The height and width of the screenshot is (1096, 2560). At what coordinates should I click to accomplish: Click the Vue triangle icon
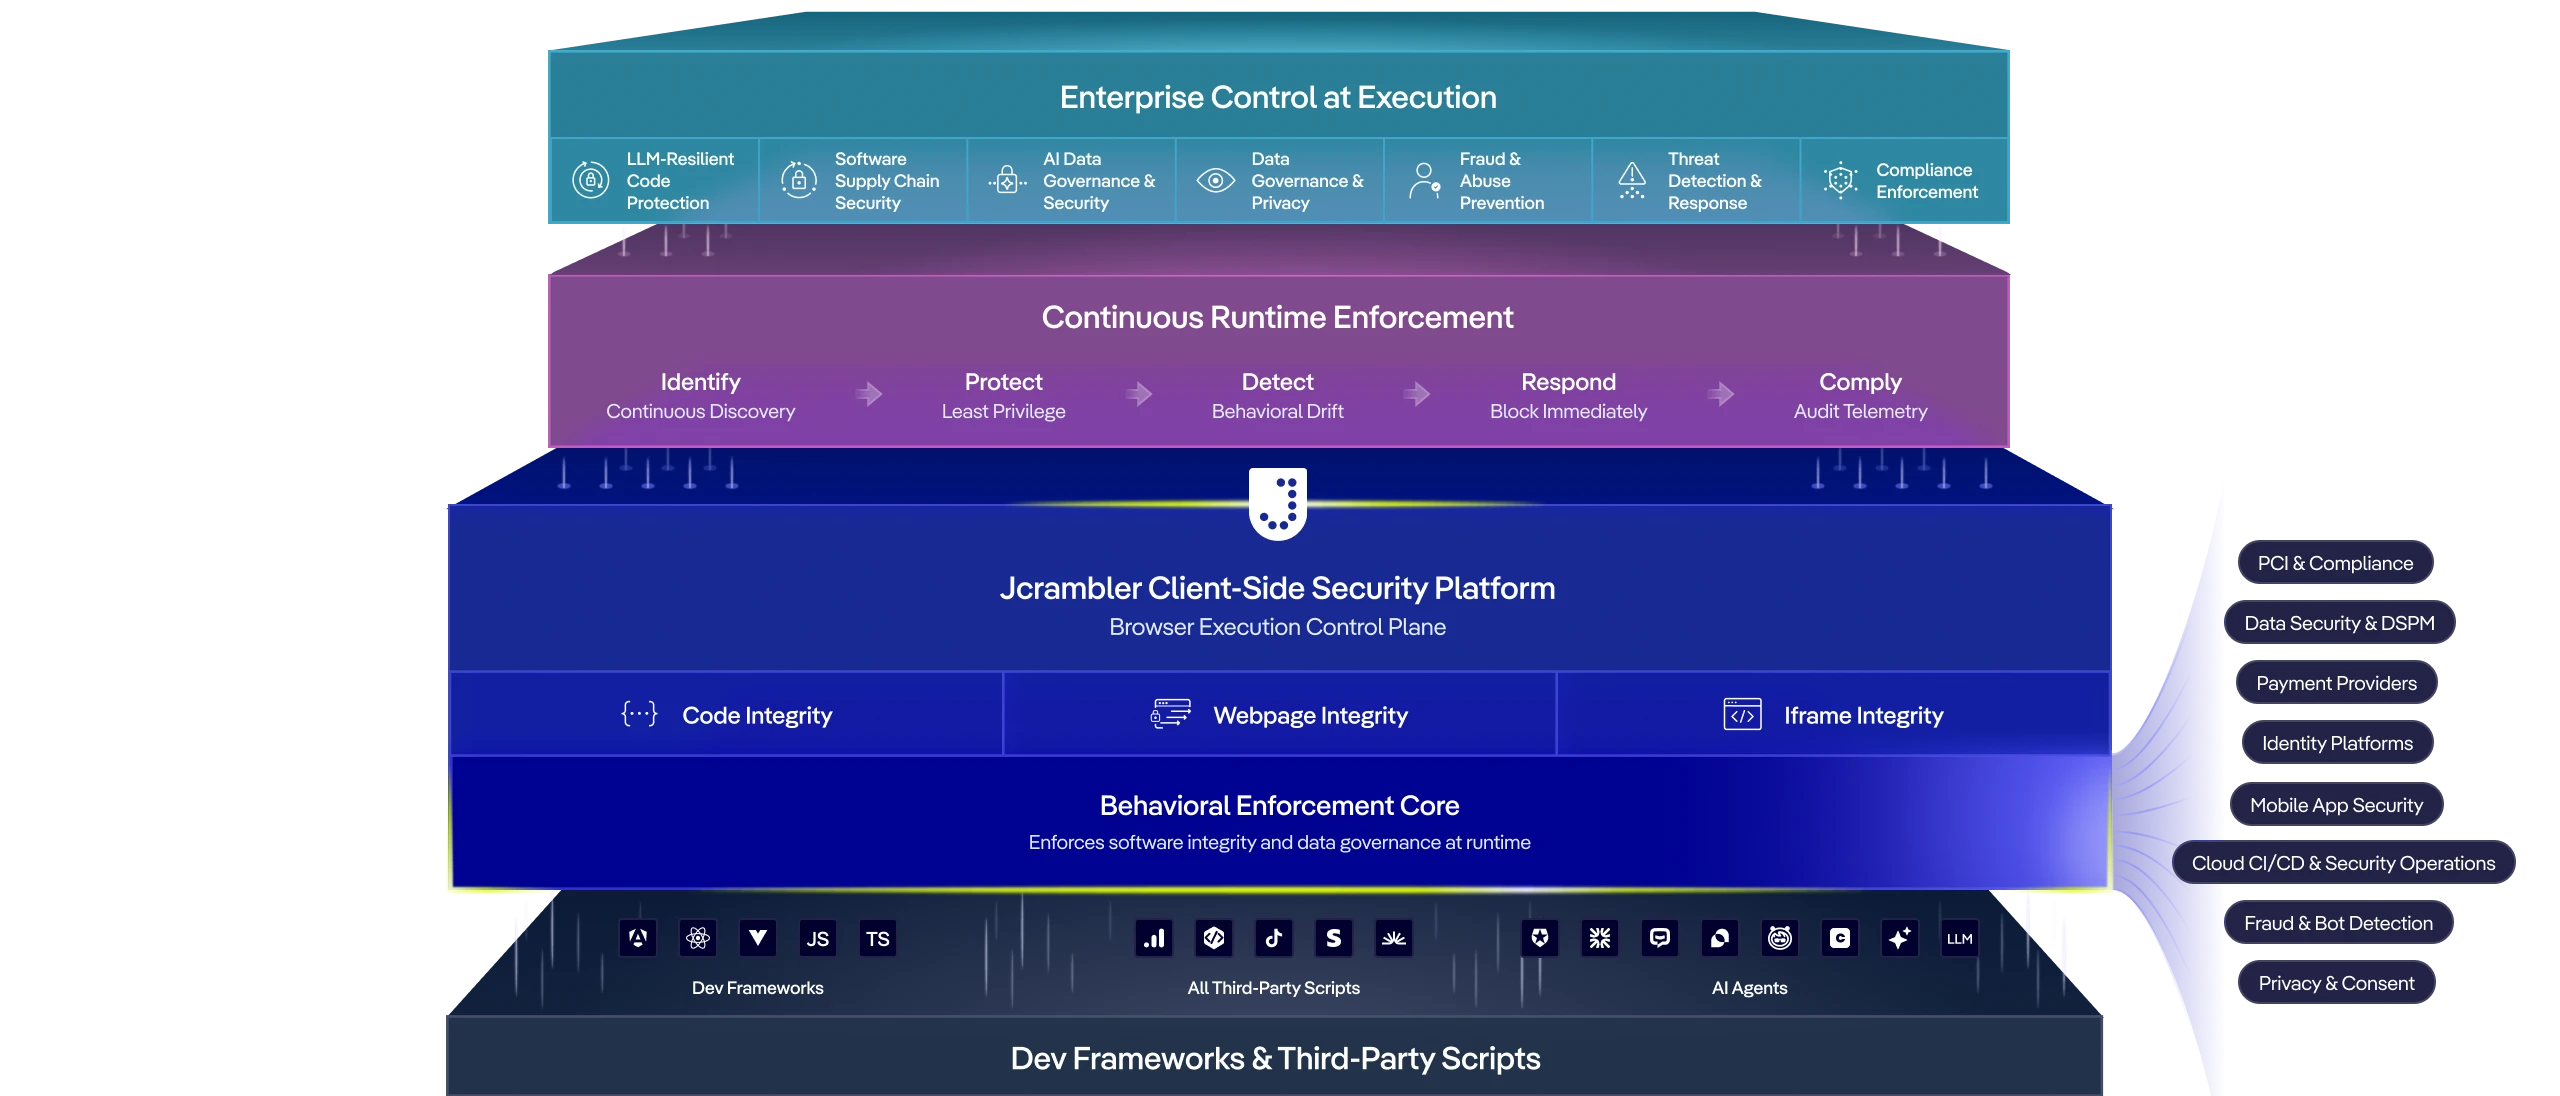point(758,938)
